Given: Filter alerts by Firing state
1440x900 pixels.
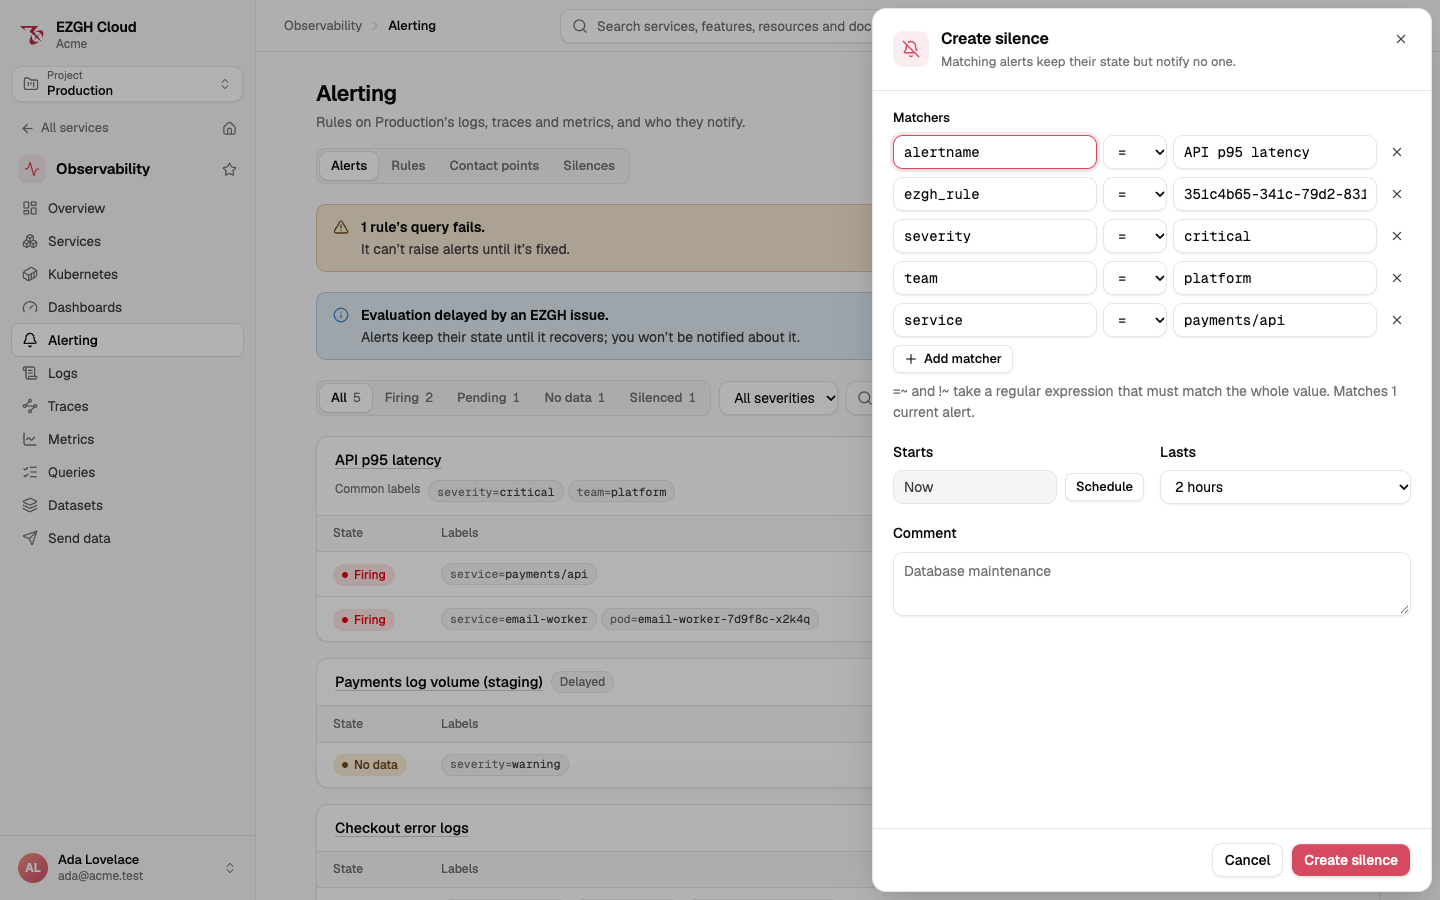Looking at the screenshot, I should click(x=409, y=398).
